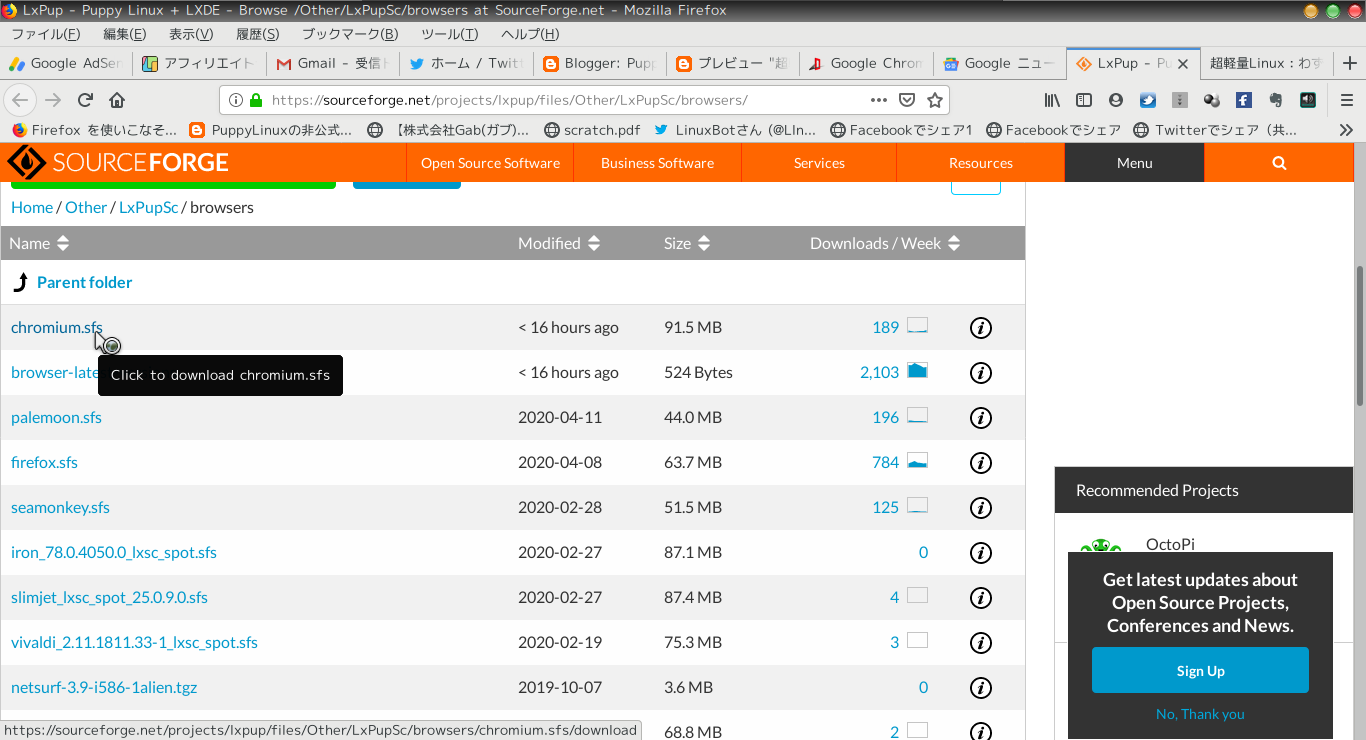Switch to the Google Chrome tab

coord(866,63)
